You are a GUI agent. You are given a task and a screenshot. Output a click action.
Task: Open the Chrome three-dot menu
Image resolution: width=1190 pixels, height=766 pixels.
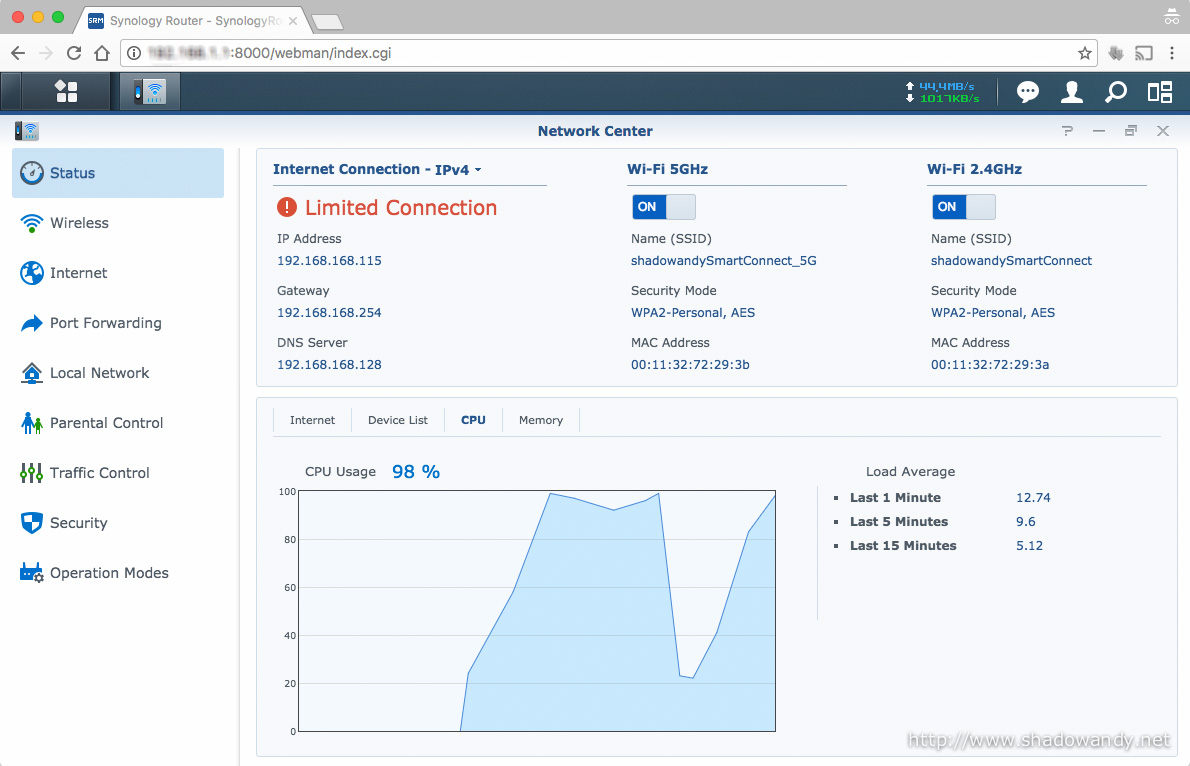pyautogui.click(x=1171, y=53)
